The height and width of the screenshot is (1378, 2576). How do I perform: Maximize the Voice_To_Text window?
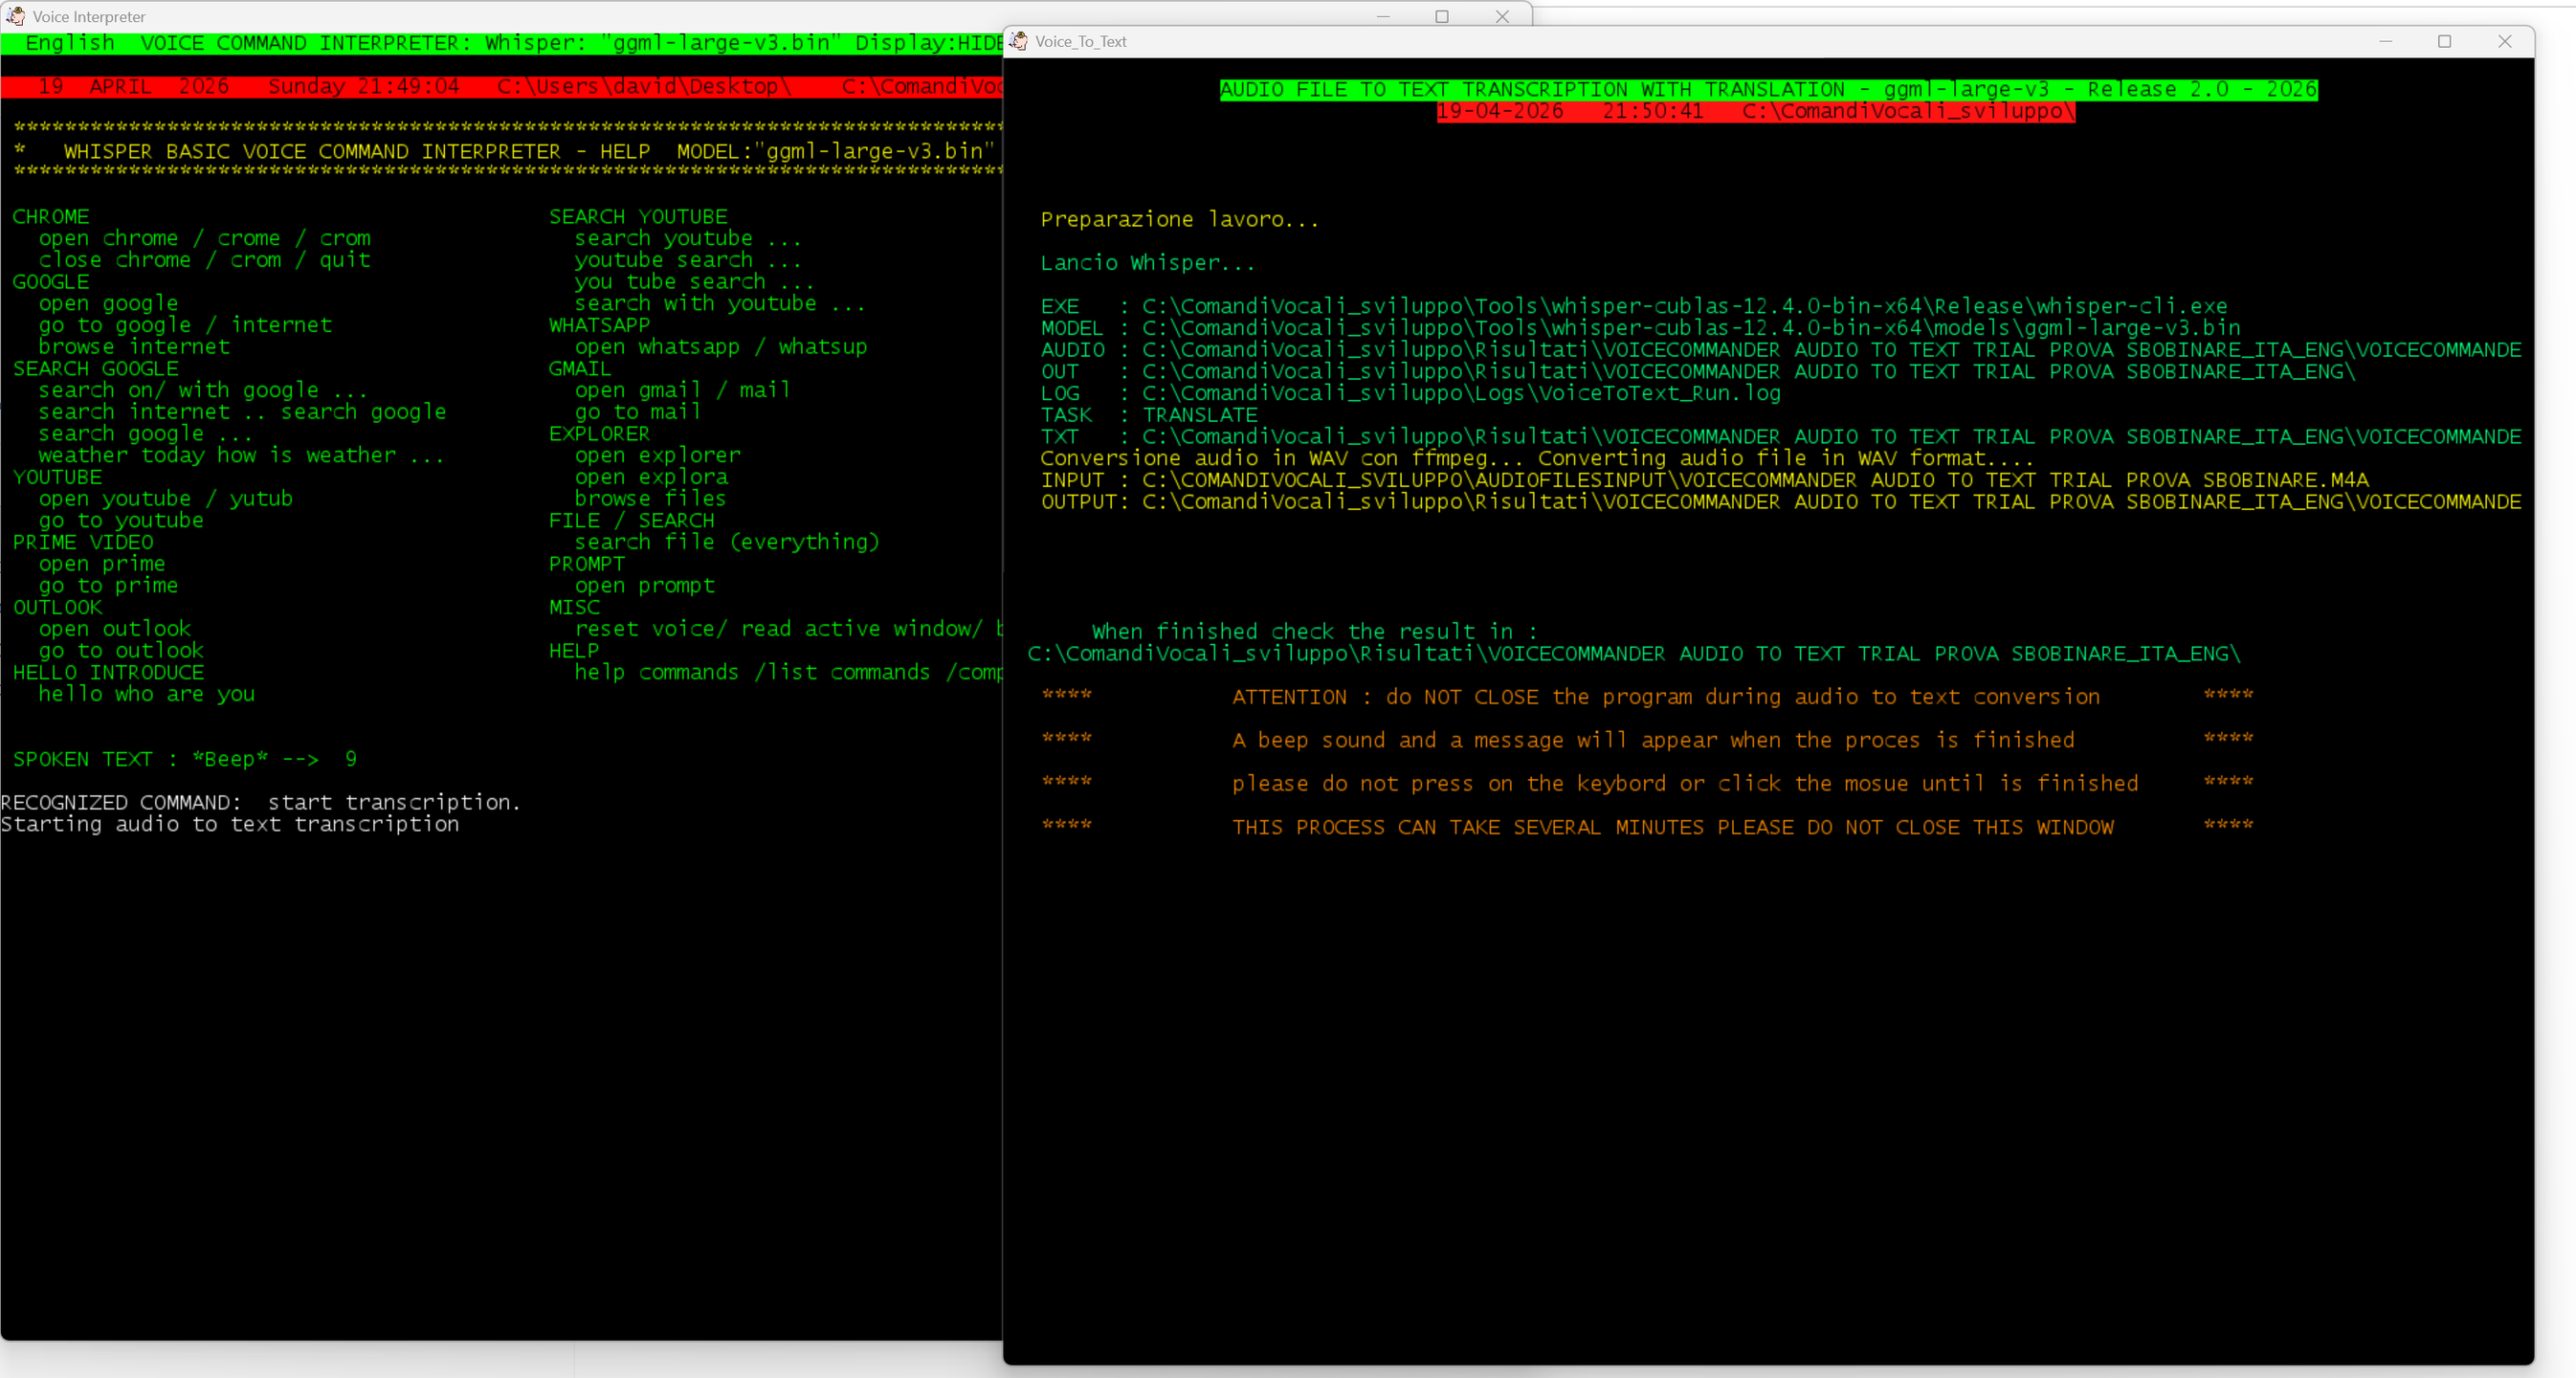(2445, 41)
